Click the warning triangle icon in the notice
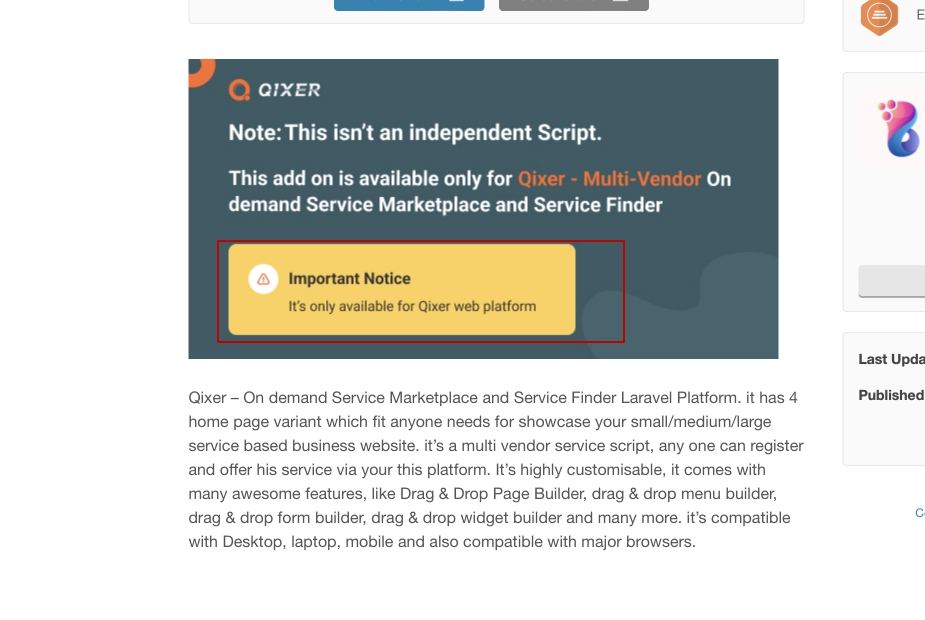 point(263,279)
